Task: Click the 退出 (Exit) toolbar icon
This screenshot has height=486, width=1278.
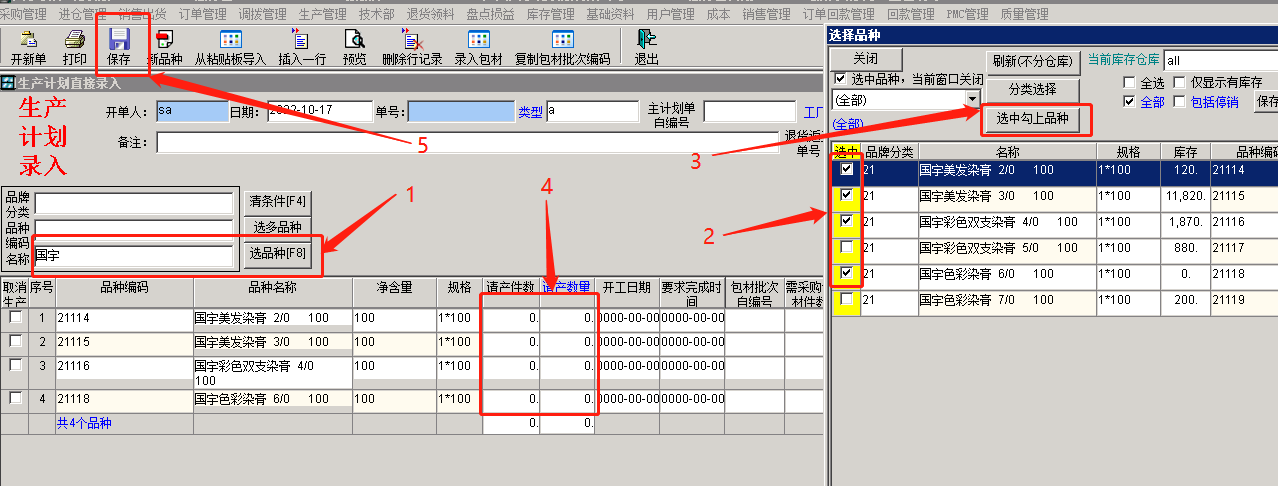Action: click(646, 47)
